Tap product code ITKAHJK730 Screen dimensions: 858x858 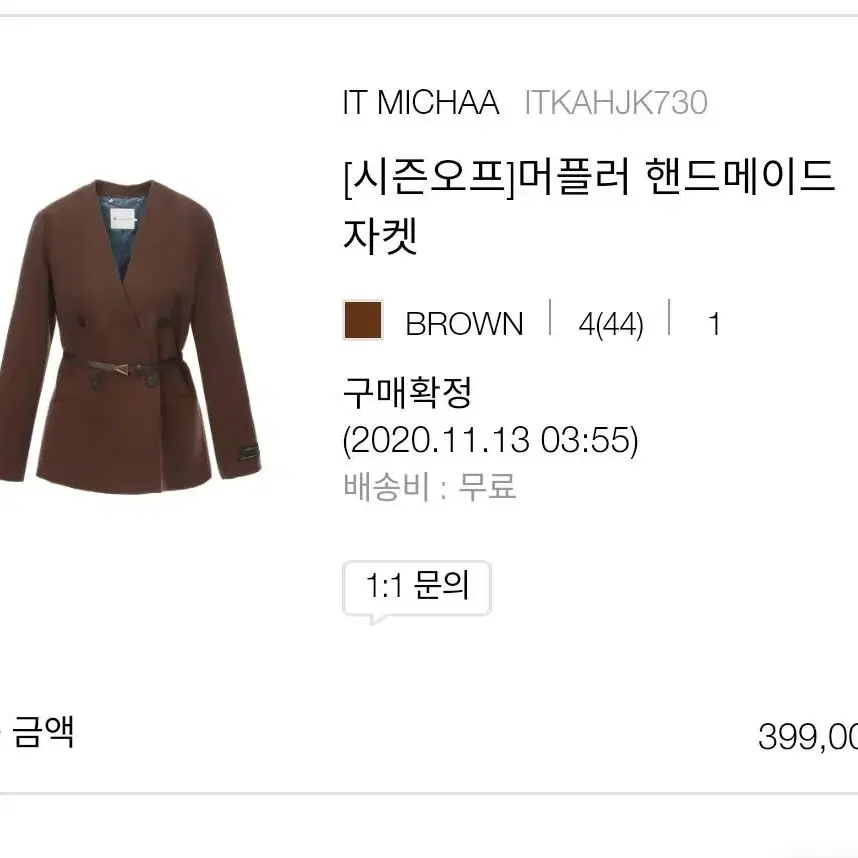pyautogui.click(x=616, y=102)
